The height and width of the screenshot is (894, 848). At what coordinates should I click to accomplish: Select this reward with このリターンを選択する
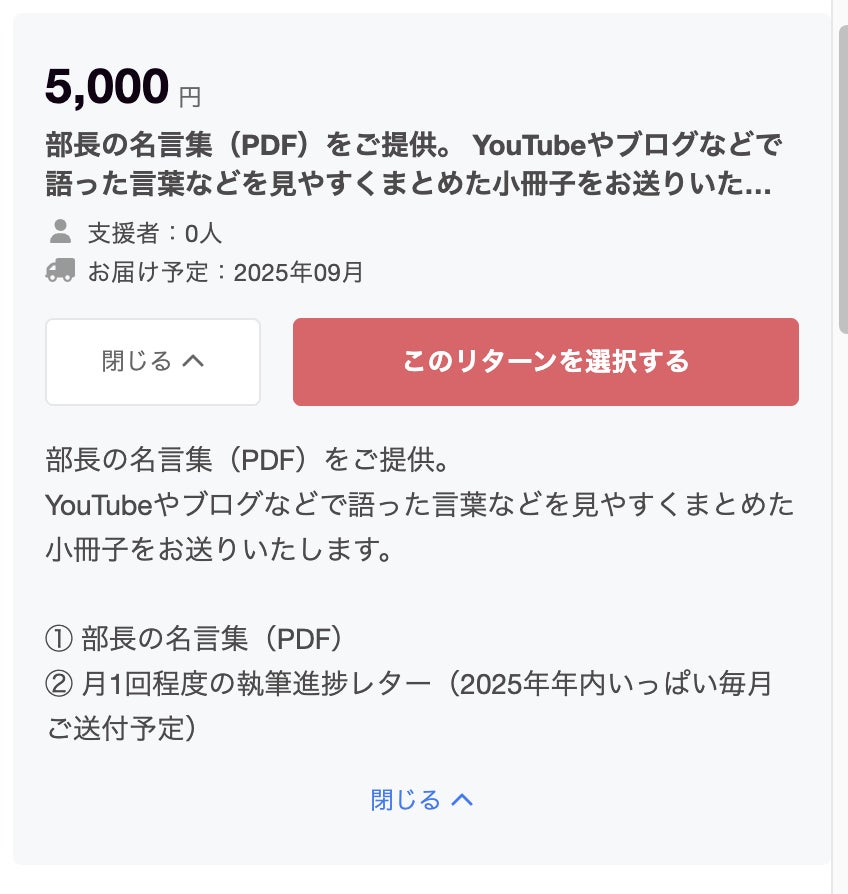coord(545,362)
